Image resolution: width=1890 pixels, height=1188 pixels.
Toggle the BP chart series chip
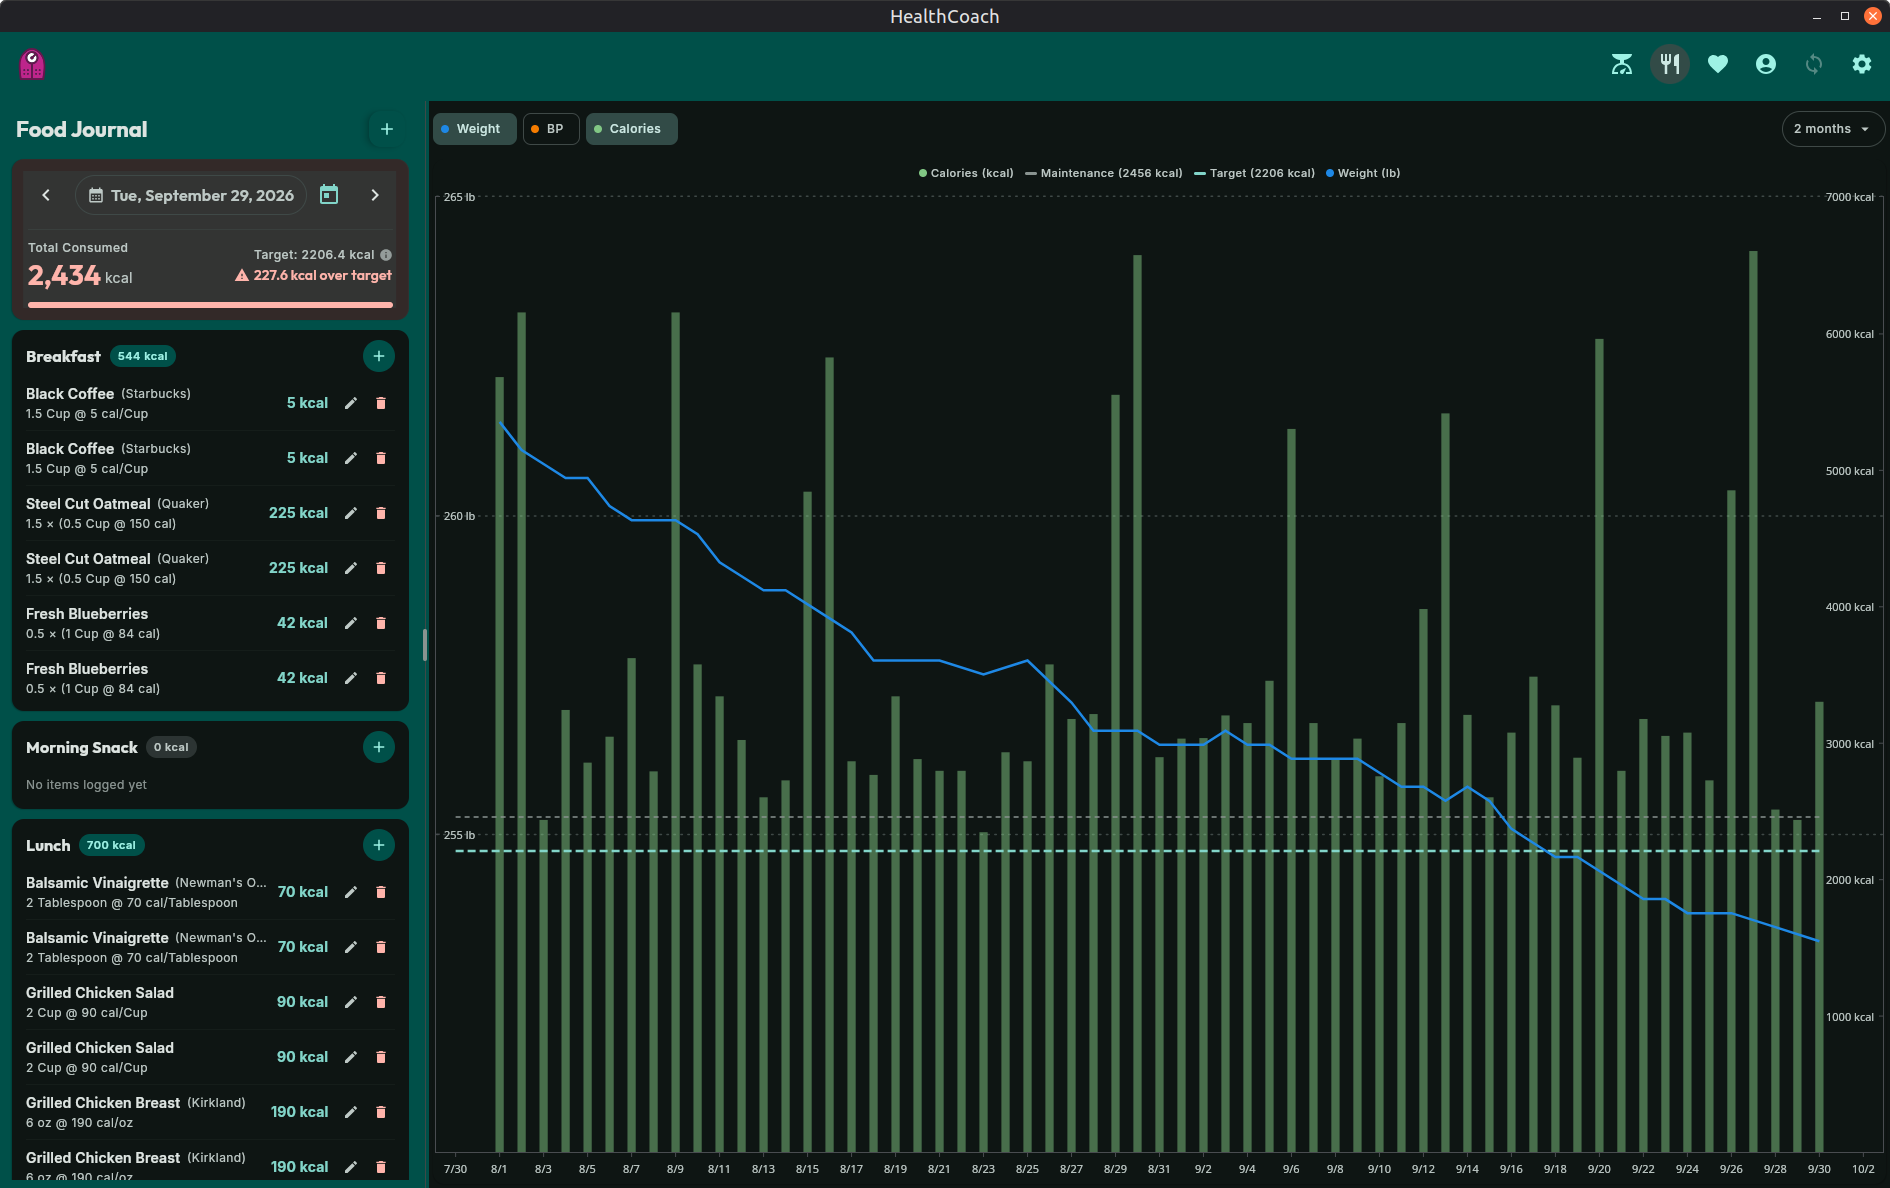(551, 129)
